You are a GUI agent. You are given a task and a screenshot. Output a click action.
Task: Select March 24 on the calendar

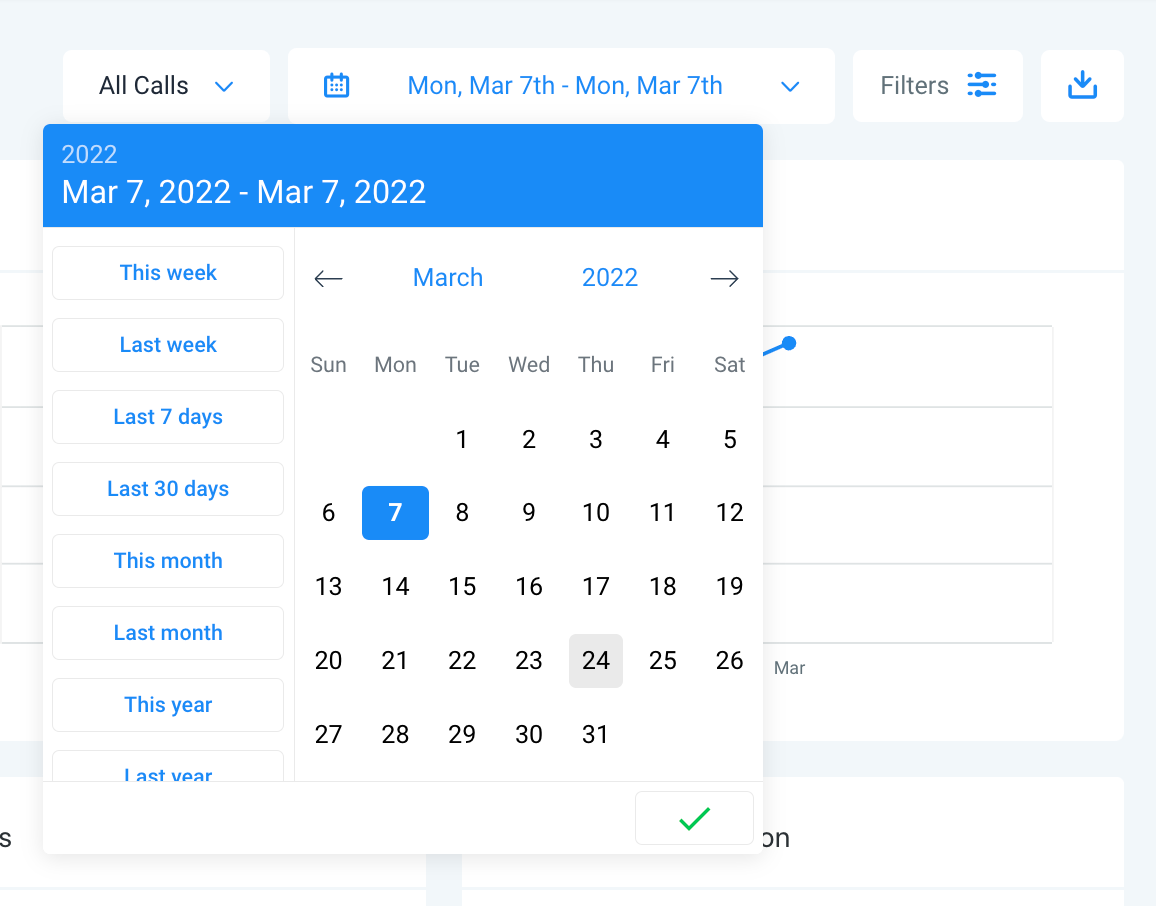[x=596, y=661]
